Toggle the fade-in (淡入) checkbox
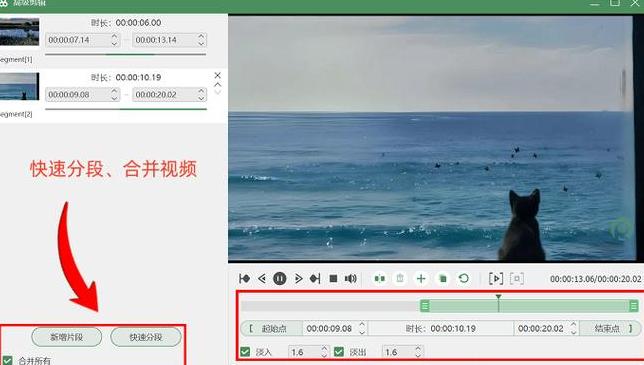 [245, 352]
